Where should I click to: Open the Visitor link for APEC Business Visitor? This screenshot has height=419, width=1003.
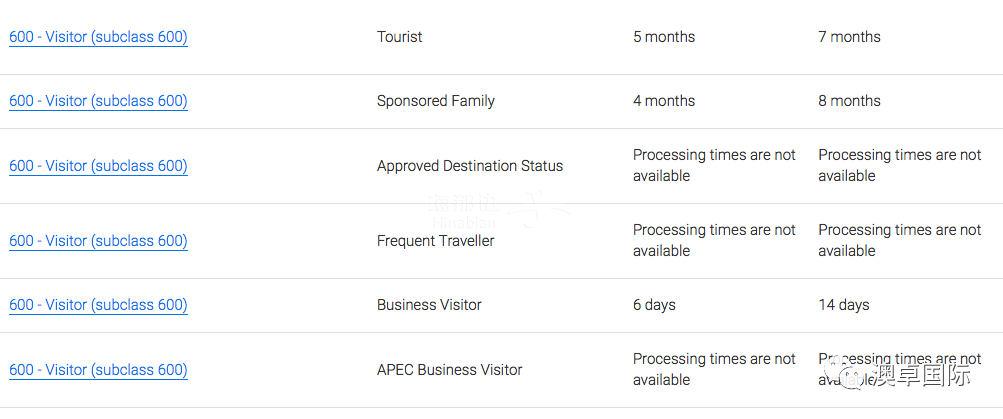tap(98, 370)
